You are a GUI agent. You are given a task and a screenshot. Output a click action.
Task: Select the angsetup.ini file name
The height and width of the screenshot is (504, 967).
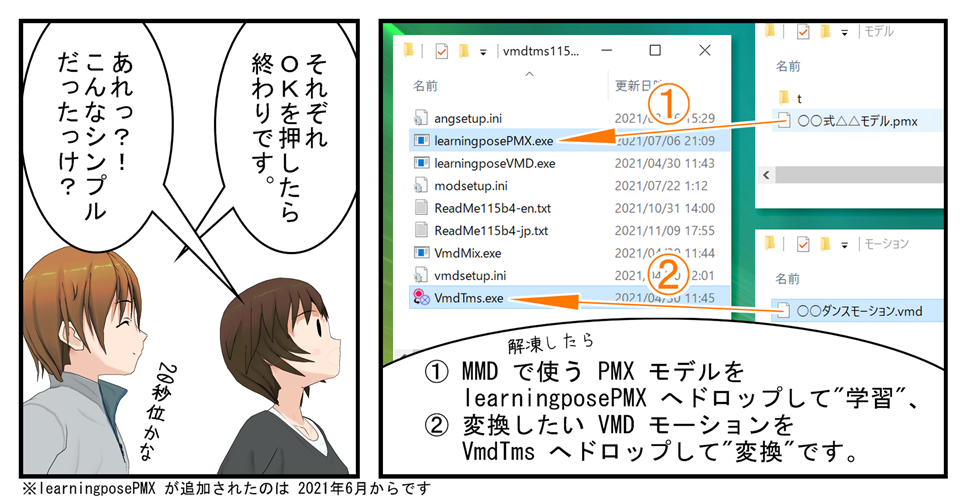[x=468, y=118]
